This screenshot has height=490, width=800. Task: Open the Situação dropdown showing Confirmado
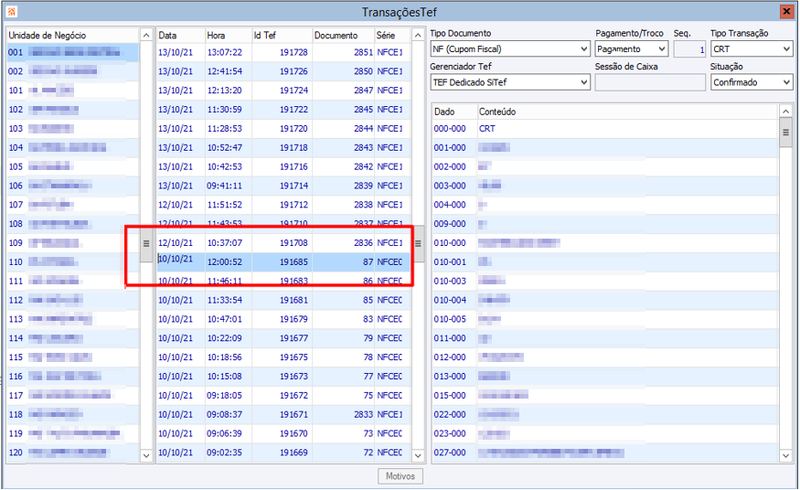(x=752, y=82)
